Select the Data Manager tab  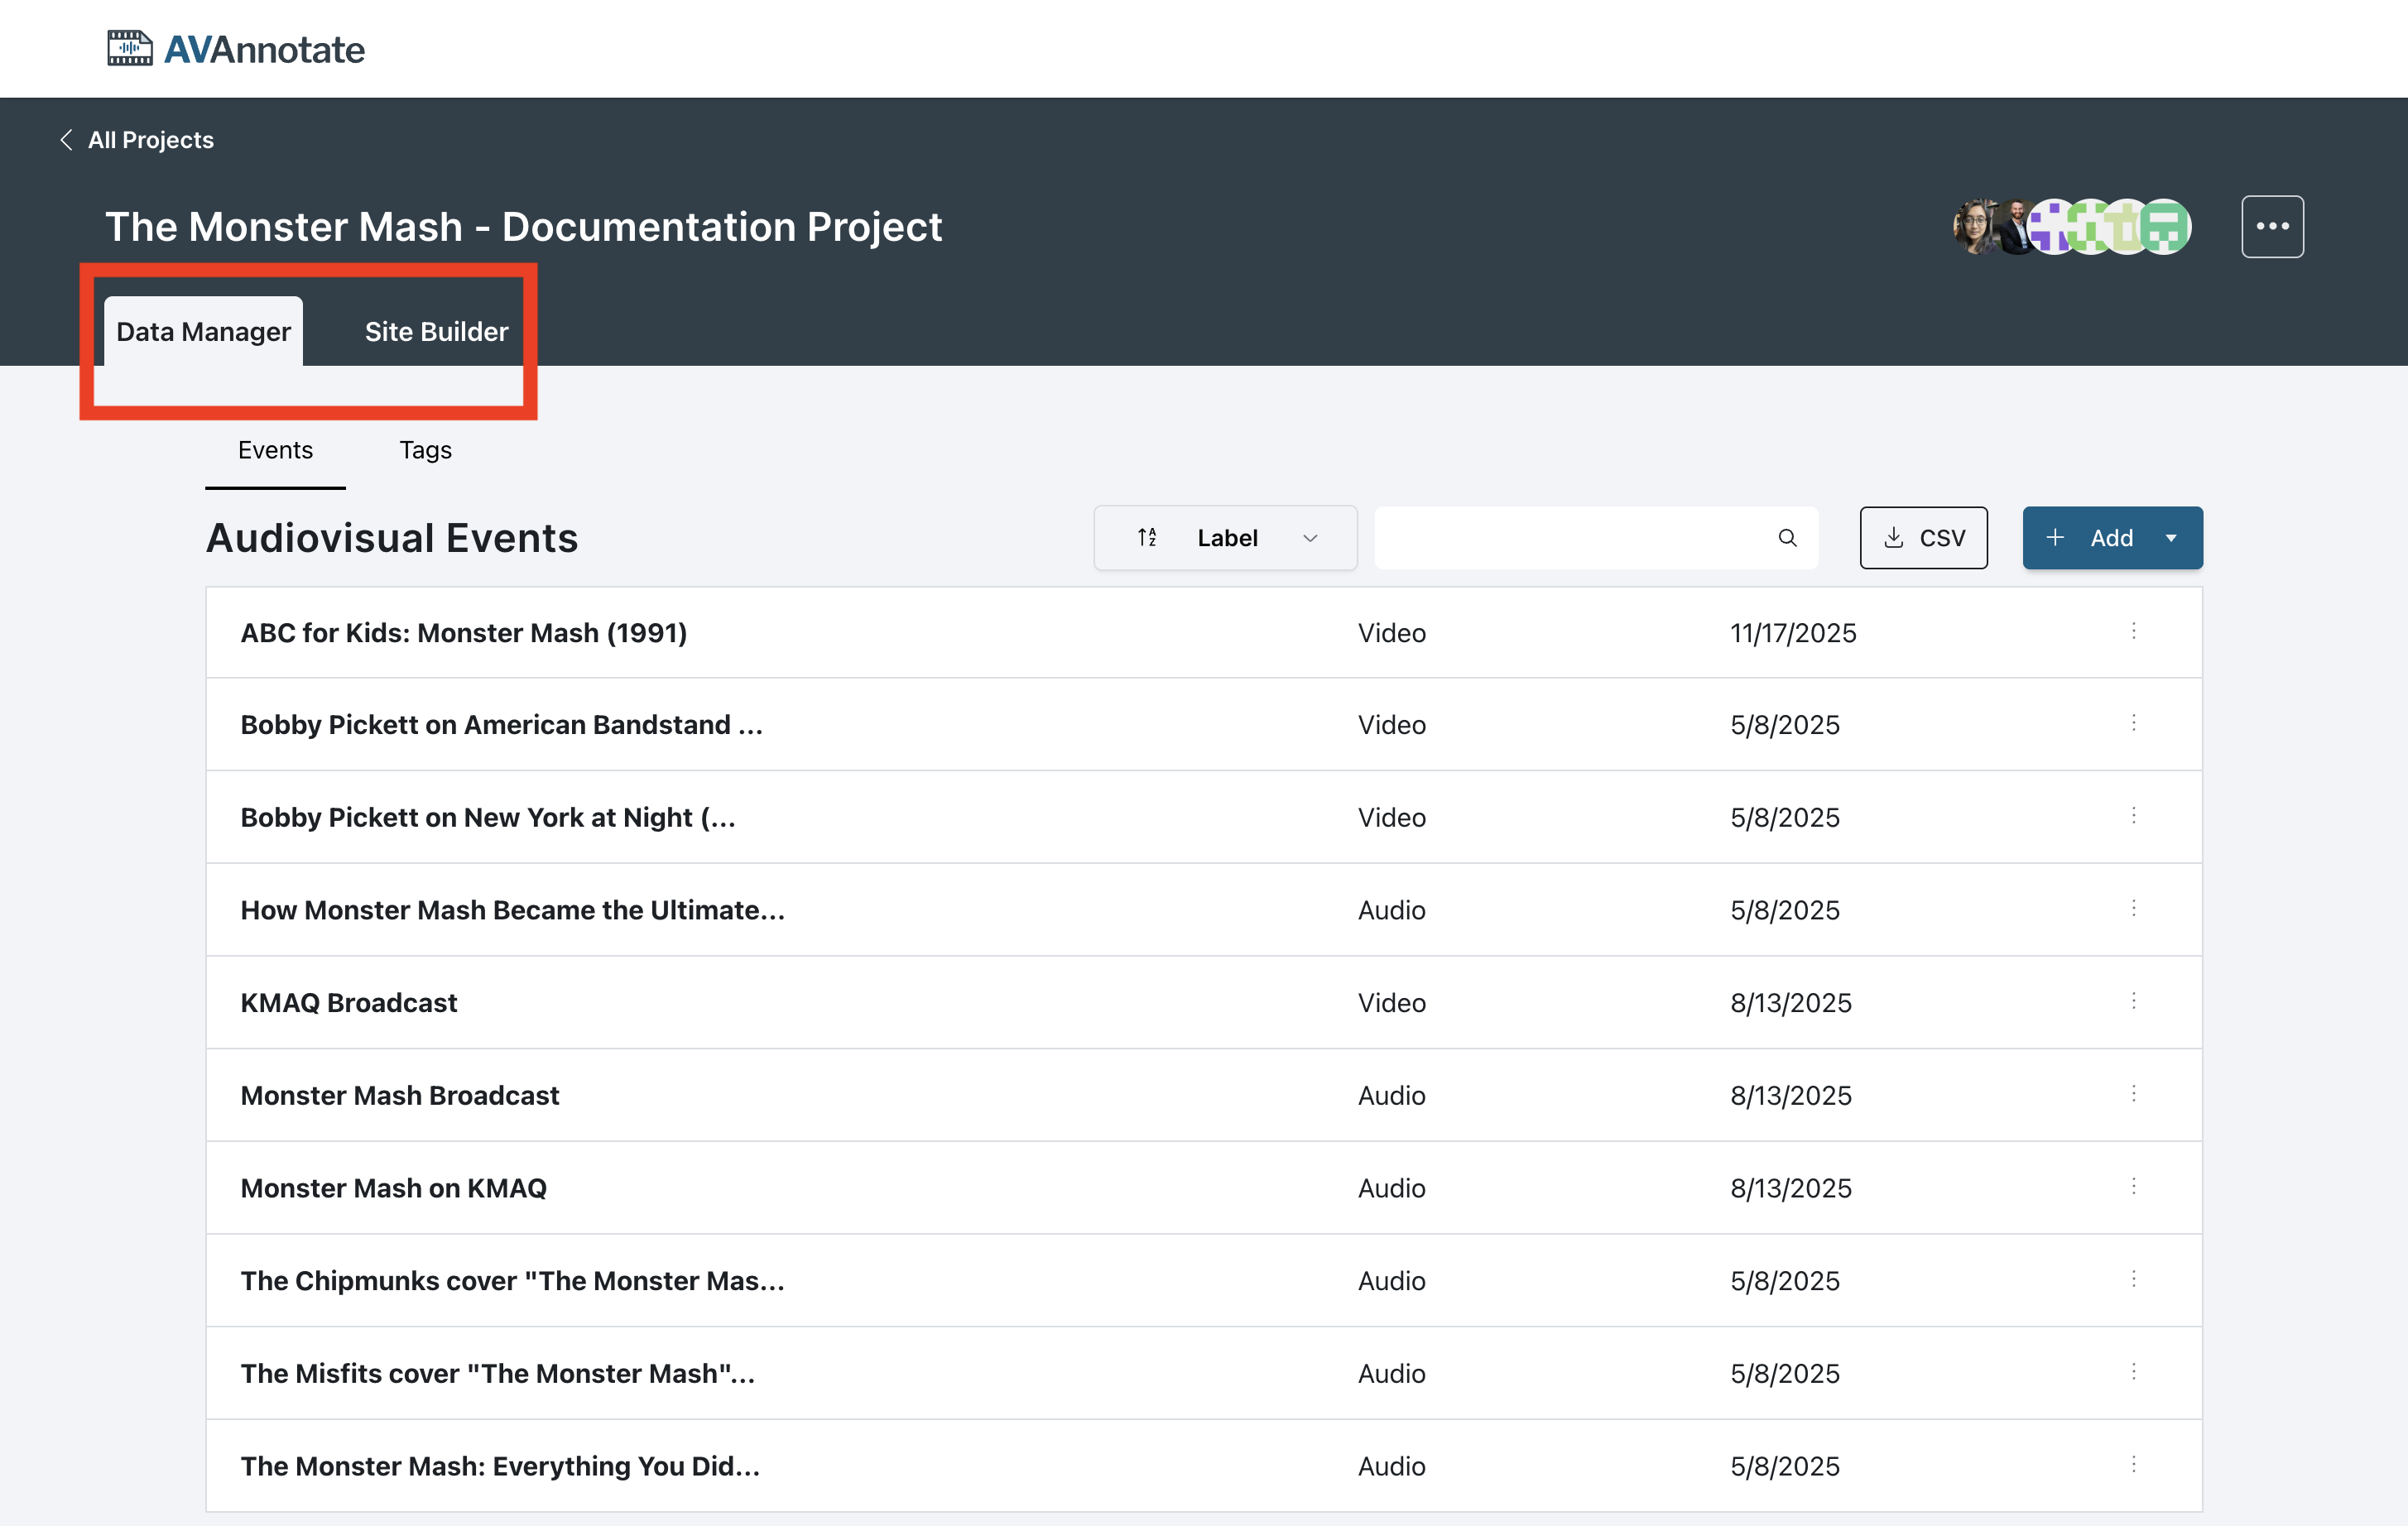[203, 332]
